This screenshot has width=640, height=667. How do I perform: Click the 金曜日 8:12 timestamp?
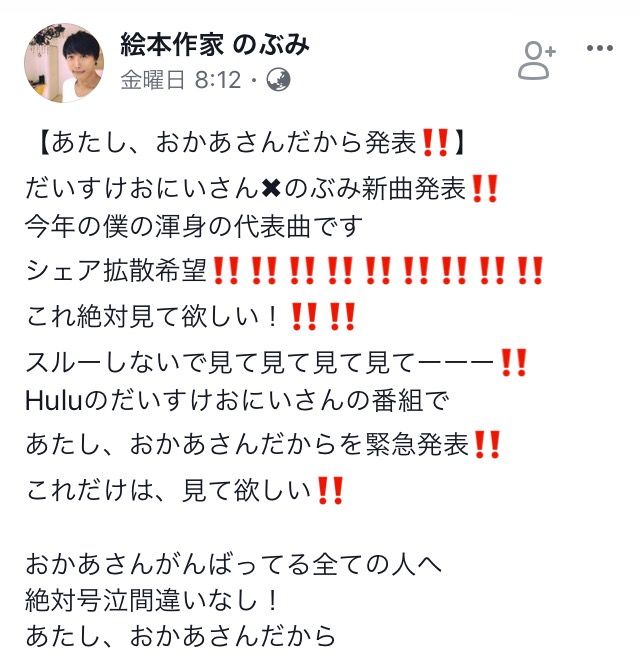[181, 80]
